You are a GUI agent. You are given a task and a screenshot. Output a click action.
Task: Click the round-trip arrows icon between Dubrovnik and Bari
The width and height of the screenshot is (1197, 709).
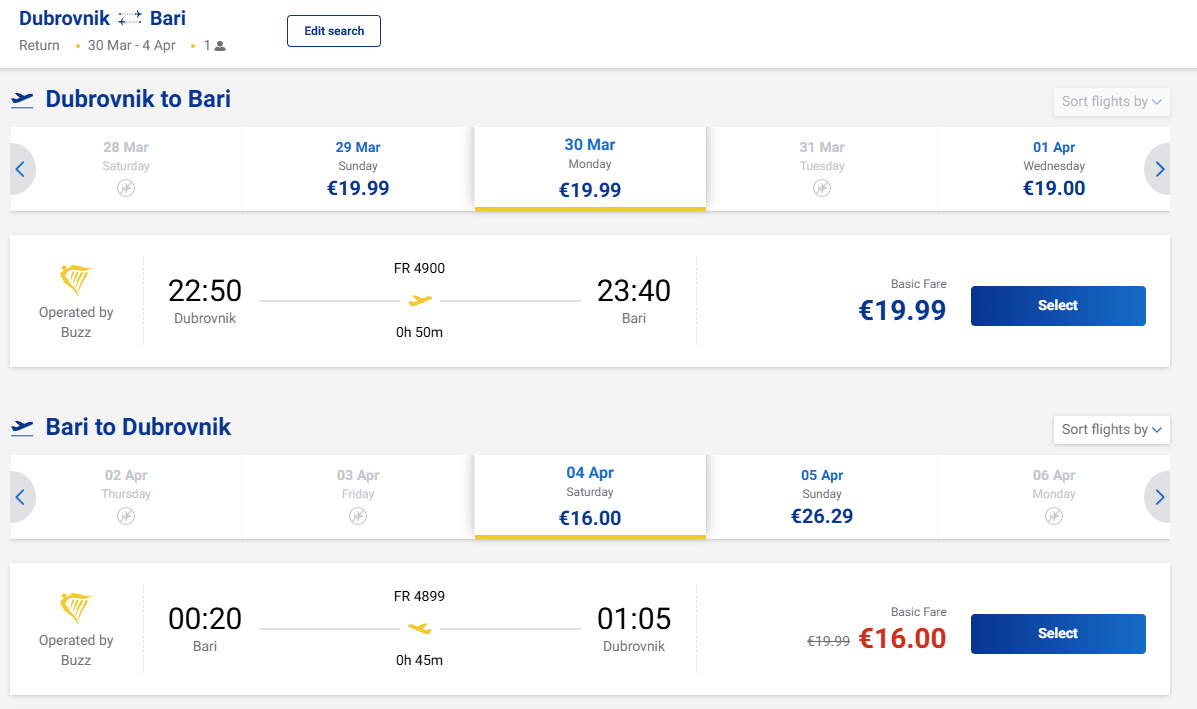click(x=130, y=19)
